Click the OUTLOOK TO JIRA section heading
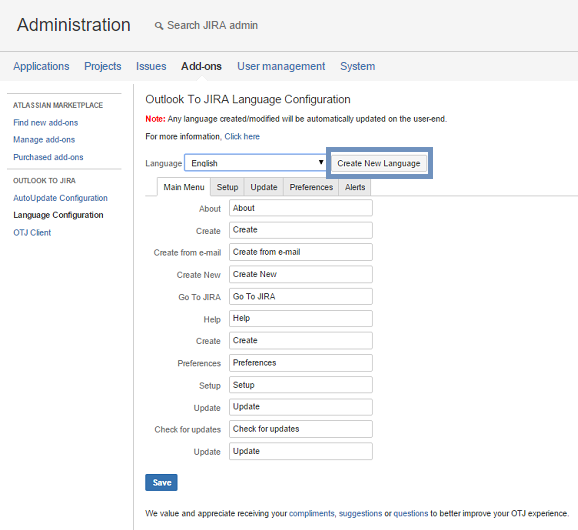 pyautogui.click(x=44, y=181)
